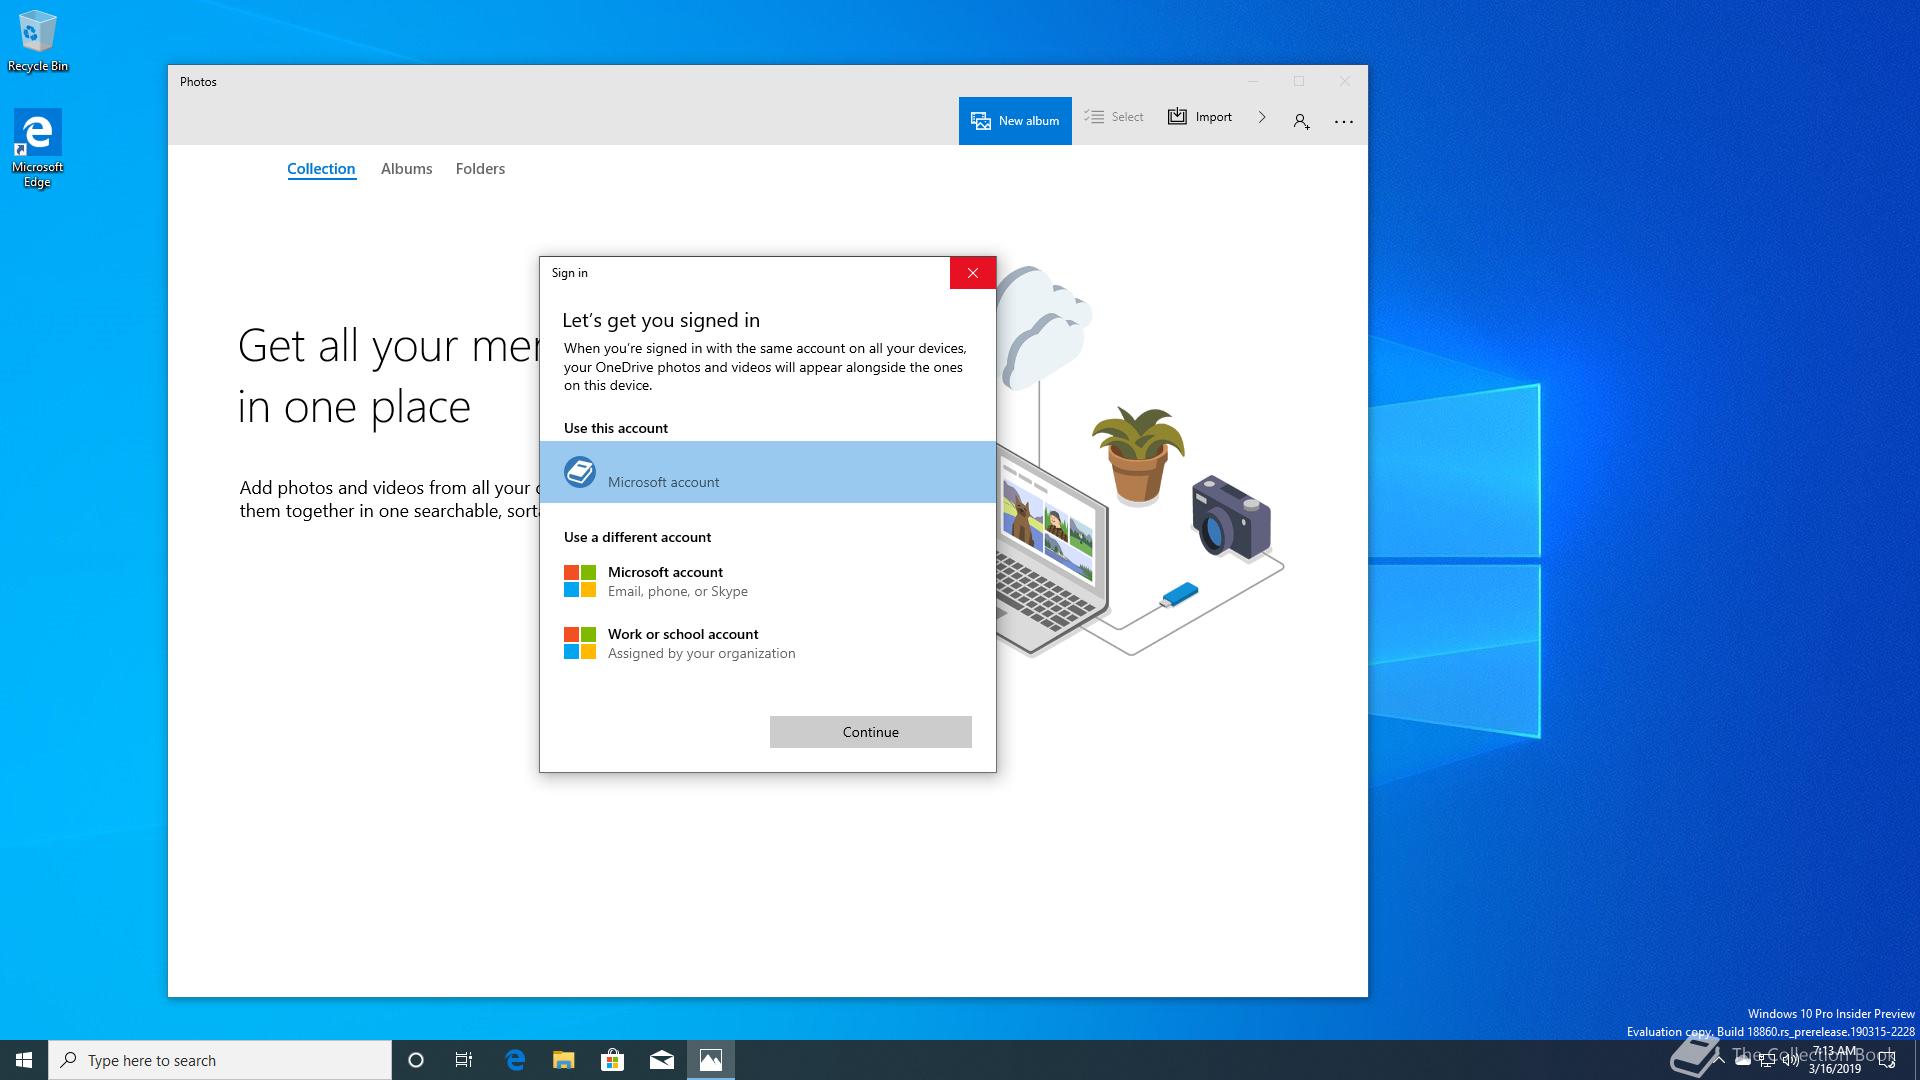The height and width of the screenshot is (1080, 1920).
Task: Click the network icon in system tray
Action: 1767,1062
